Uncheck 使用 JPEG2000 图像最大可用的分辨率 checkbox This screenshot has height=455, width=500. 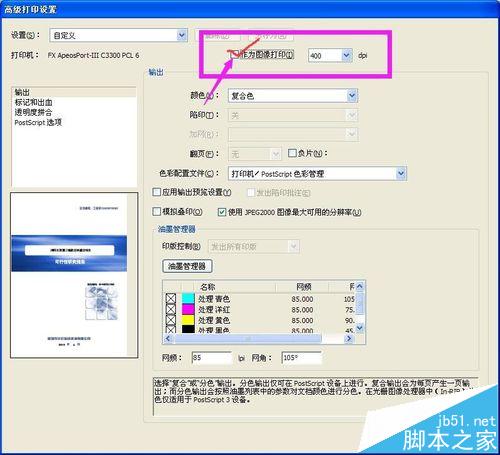[222, 212]
